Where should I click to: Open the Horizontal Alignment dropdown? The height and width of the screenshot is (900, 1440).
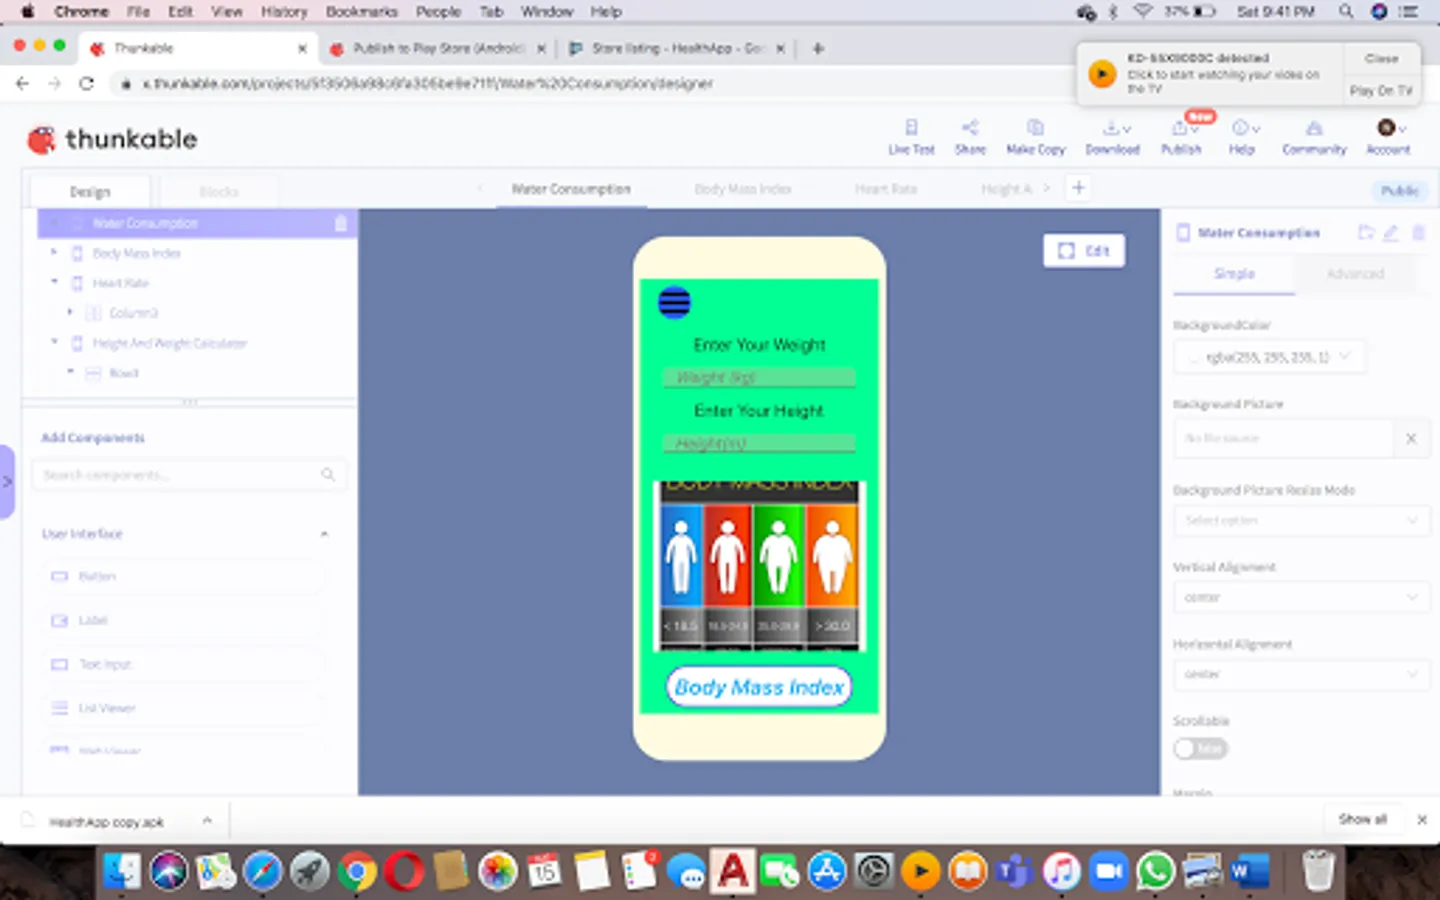(x=1300, y=674)
